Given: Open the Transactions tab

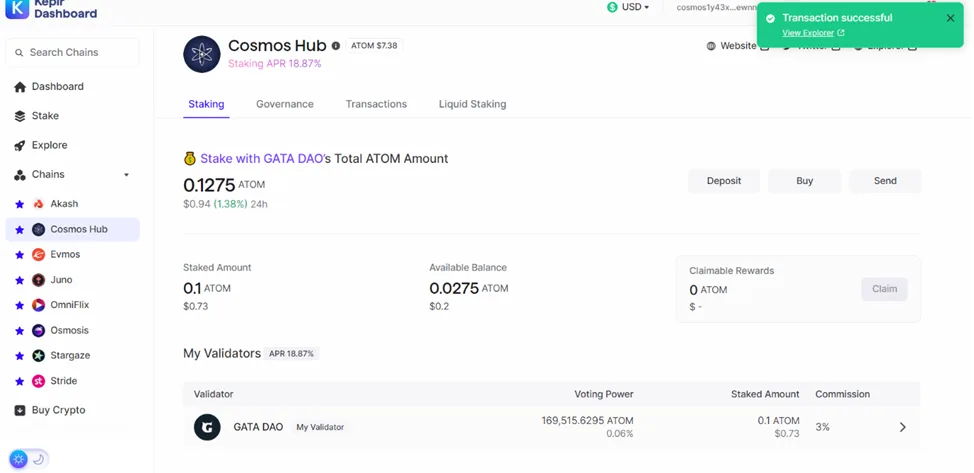Looking at the screenshot, I should pyautogui.click(x=376, y=104).
